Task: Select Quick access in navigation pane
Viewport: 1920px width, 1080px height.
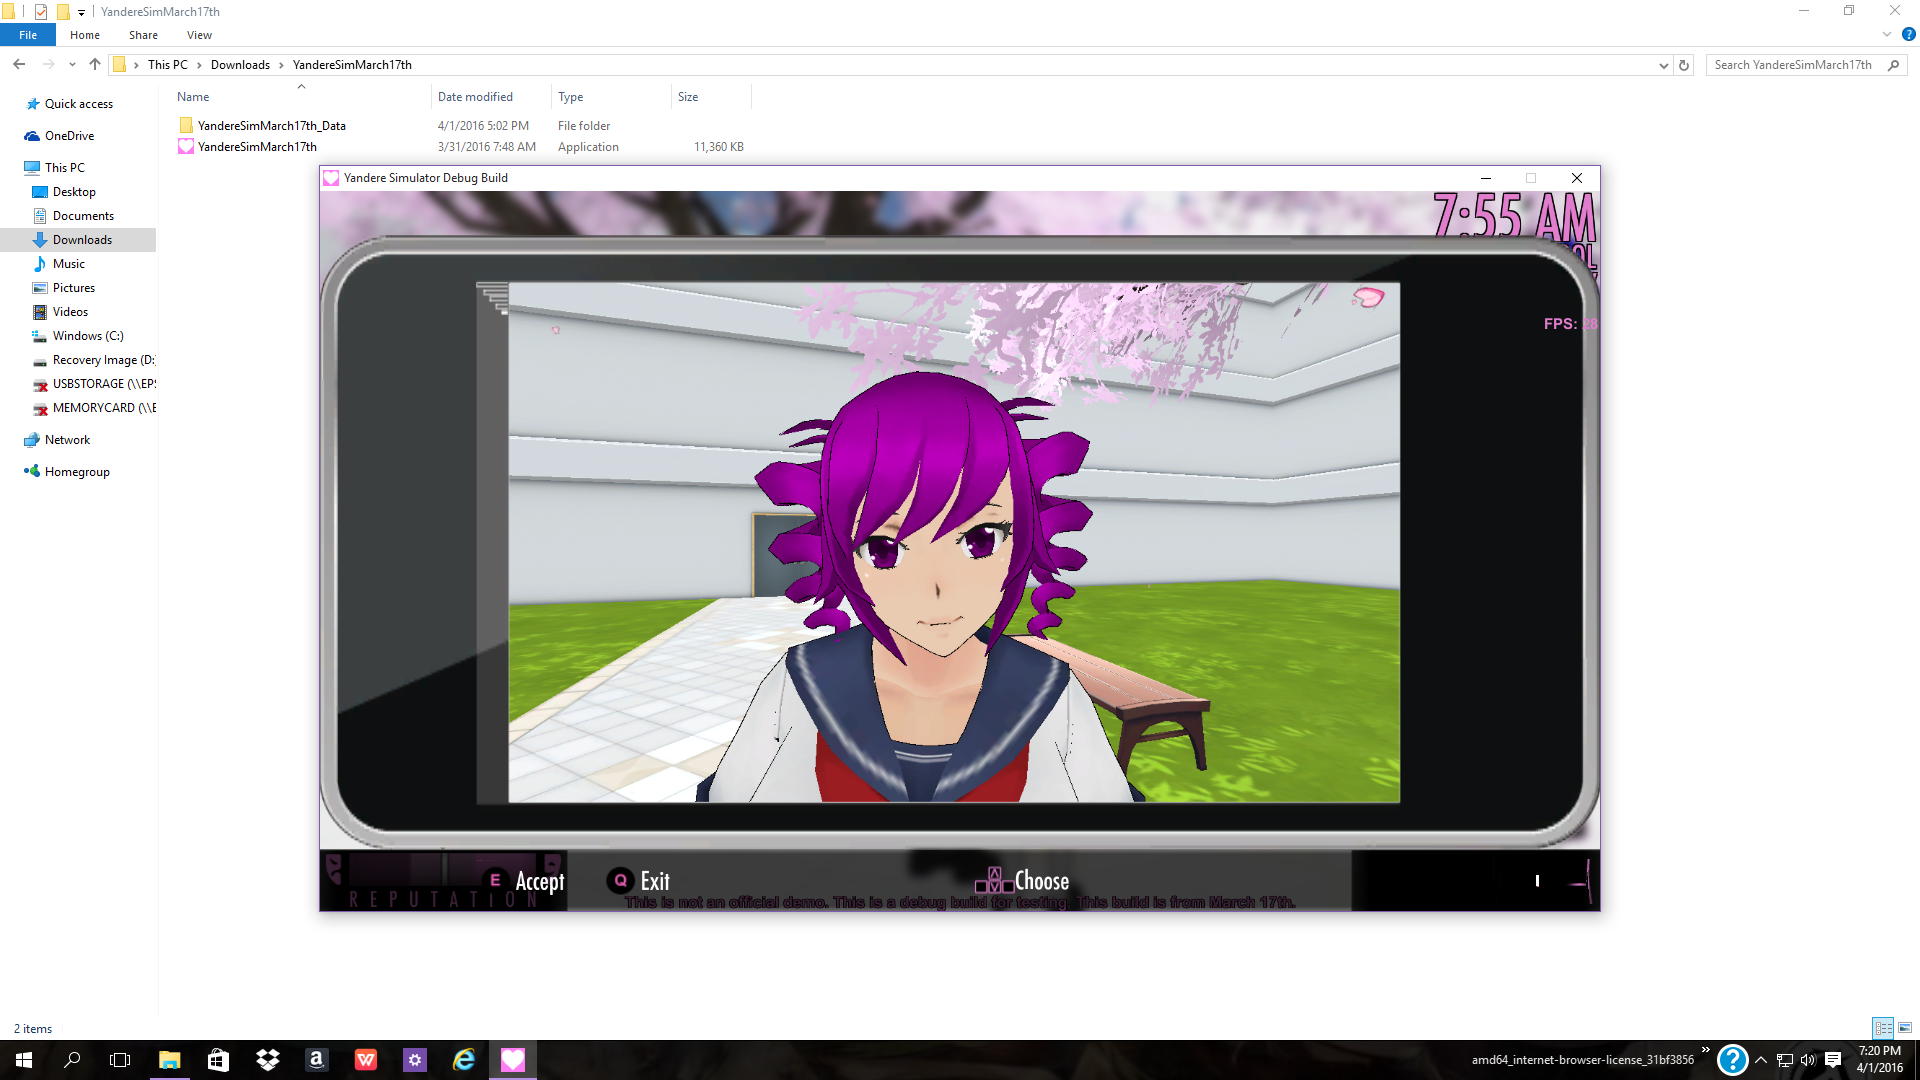Action: click(78, 104)
